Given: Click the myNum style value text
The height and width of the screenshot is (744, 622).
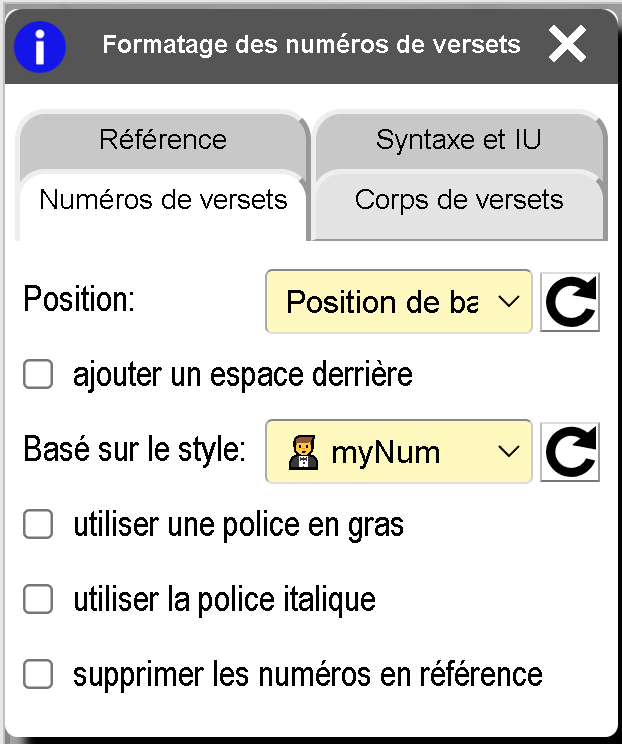Looking at the screenshot, I should click(x=386, y=452).
